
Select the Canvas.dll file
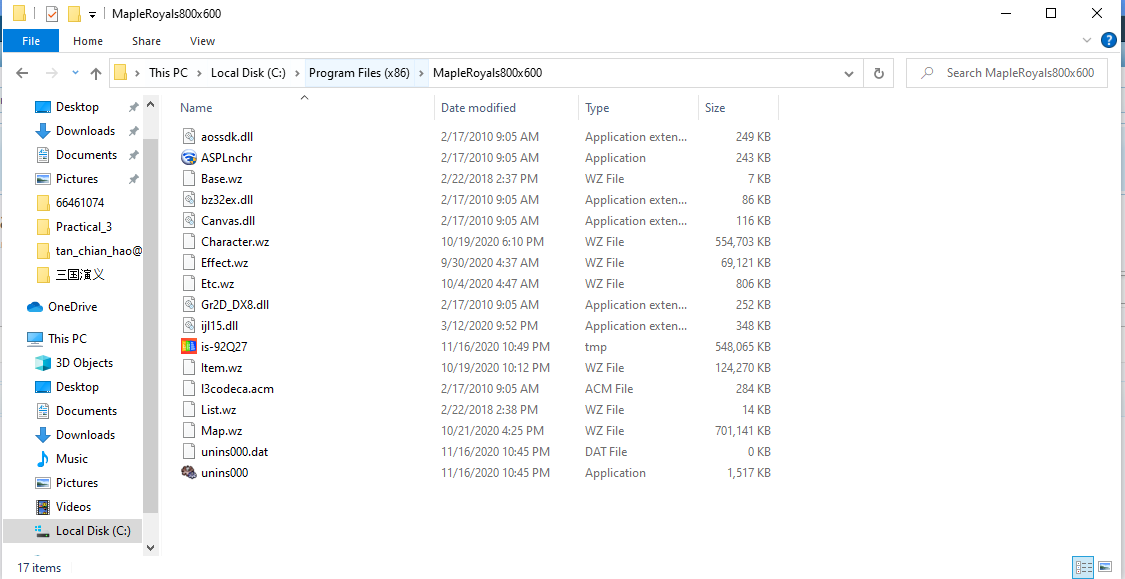228,221
